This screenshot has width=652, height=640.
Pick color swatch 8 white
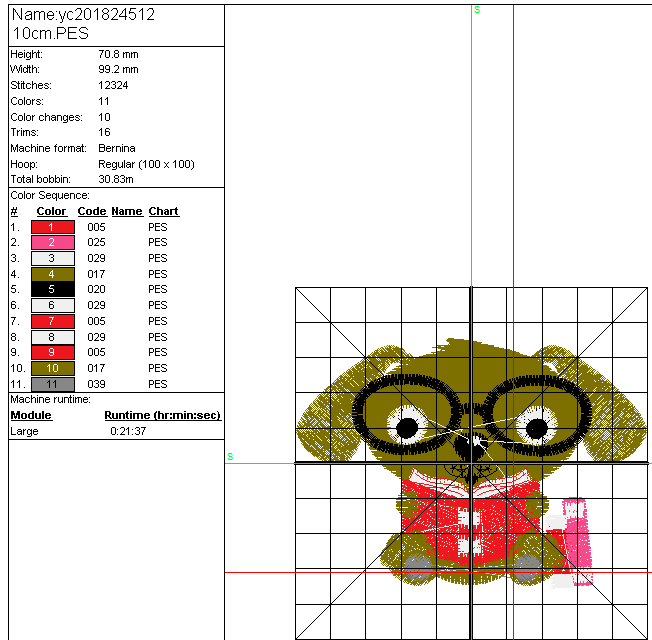(x=53, y=337)
